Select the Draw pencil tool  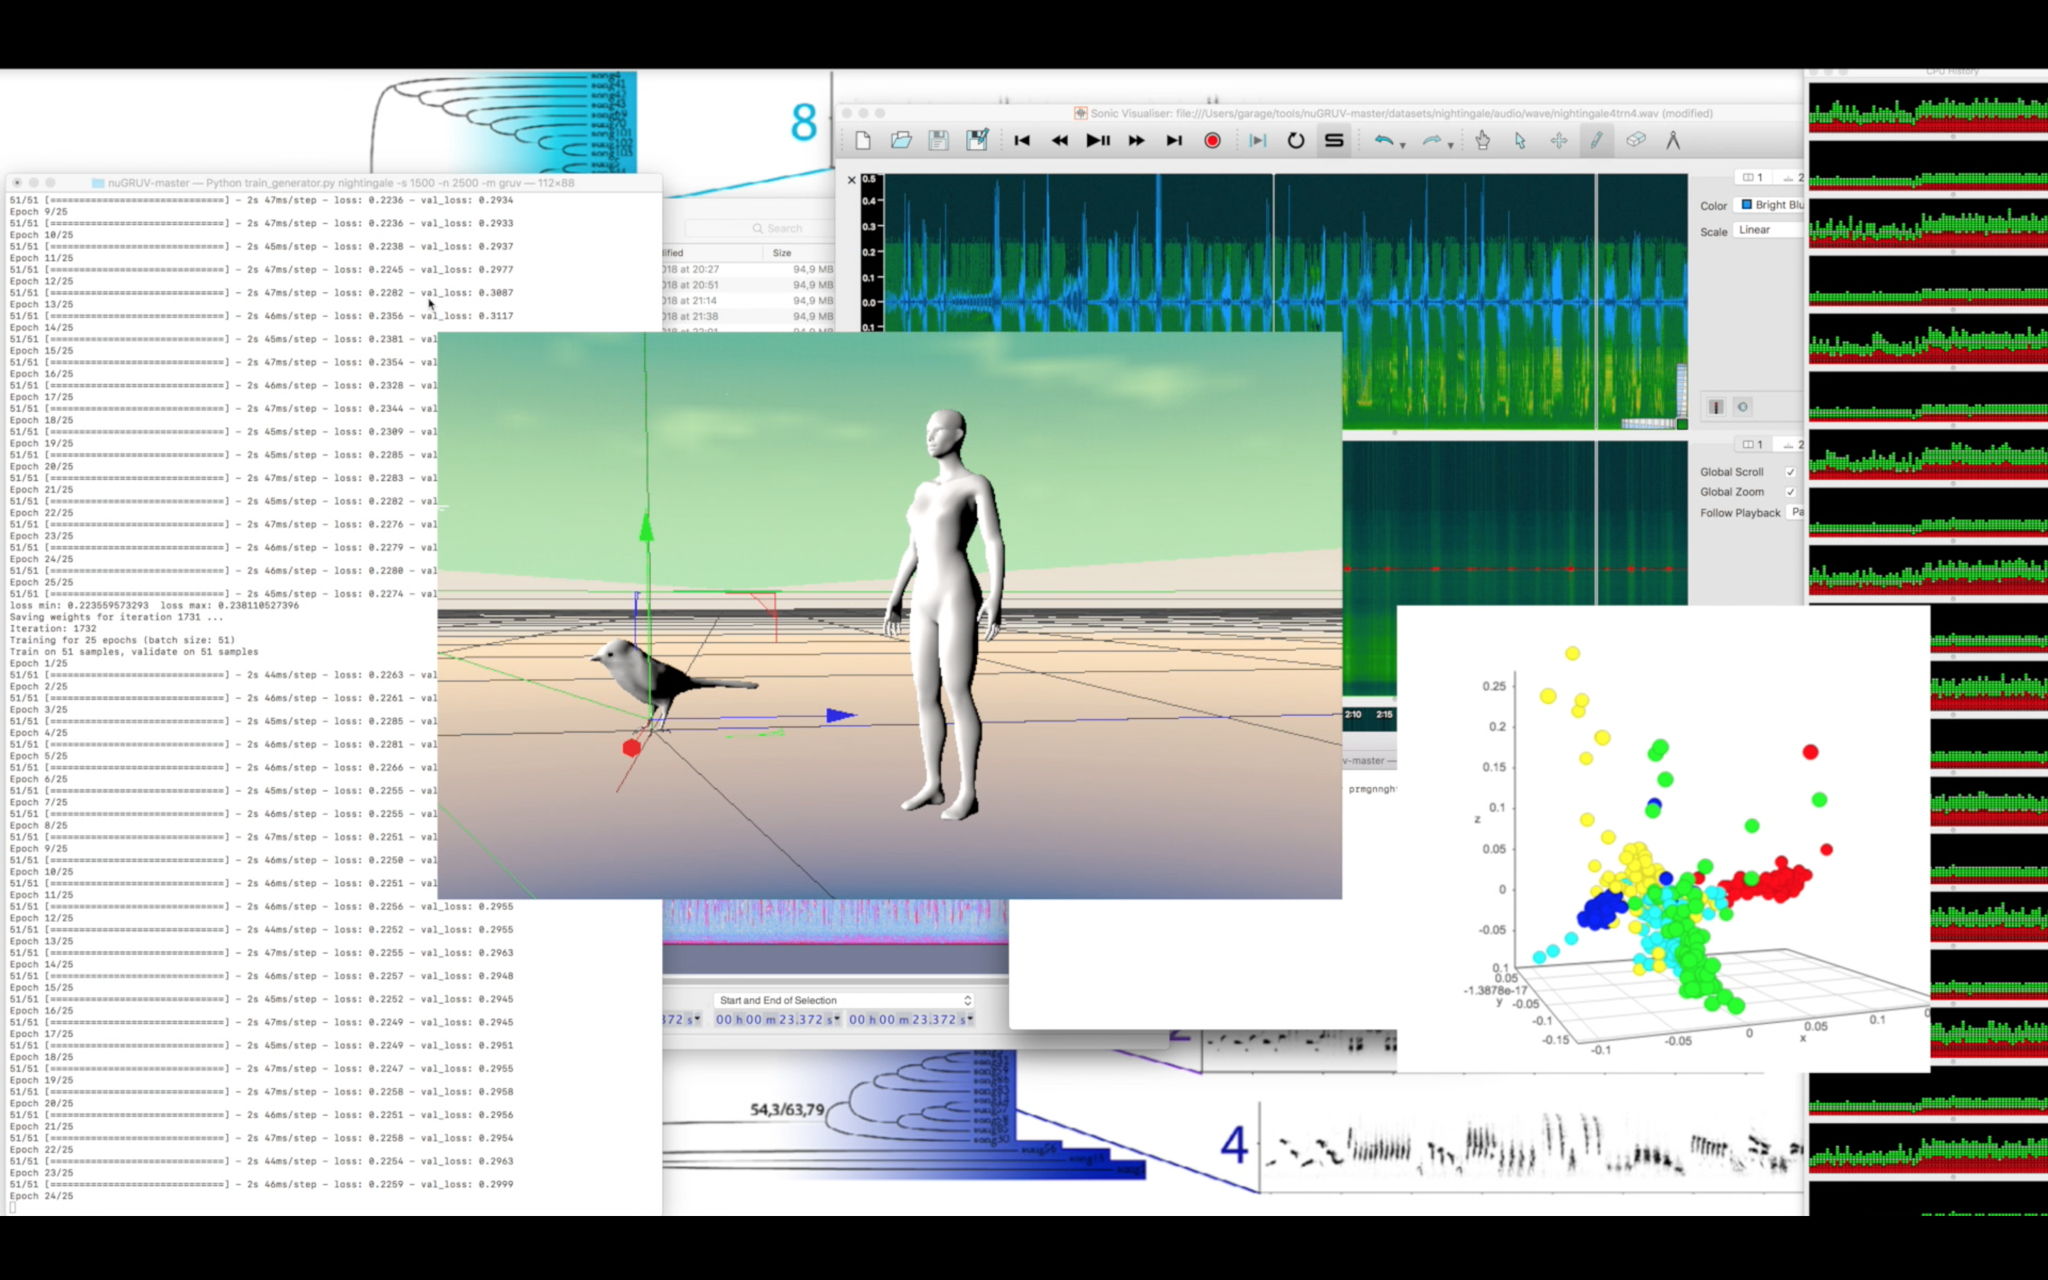click(1596, 141)
